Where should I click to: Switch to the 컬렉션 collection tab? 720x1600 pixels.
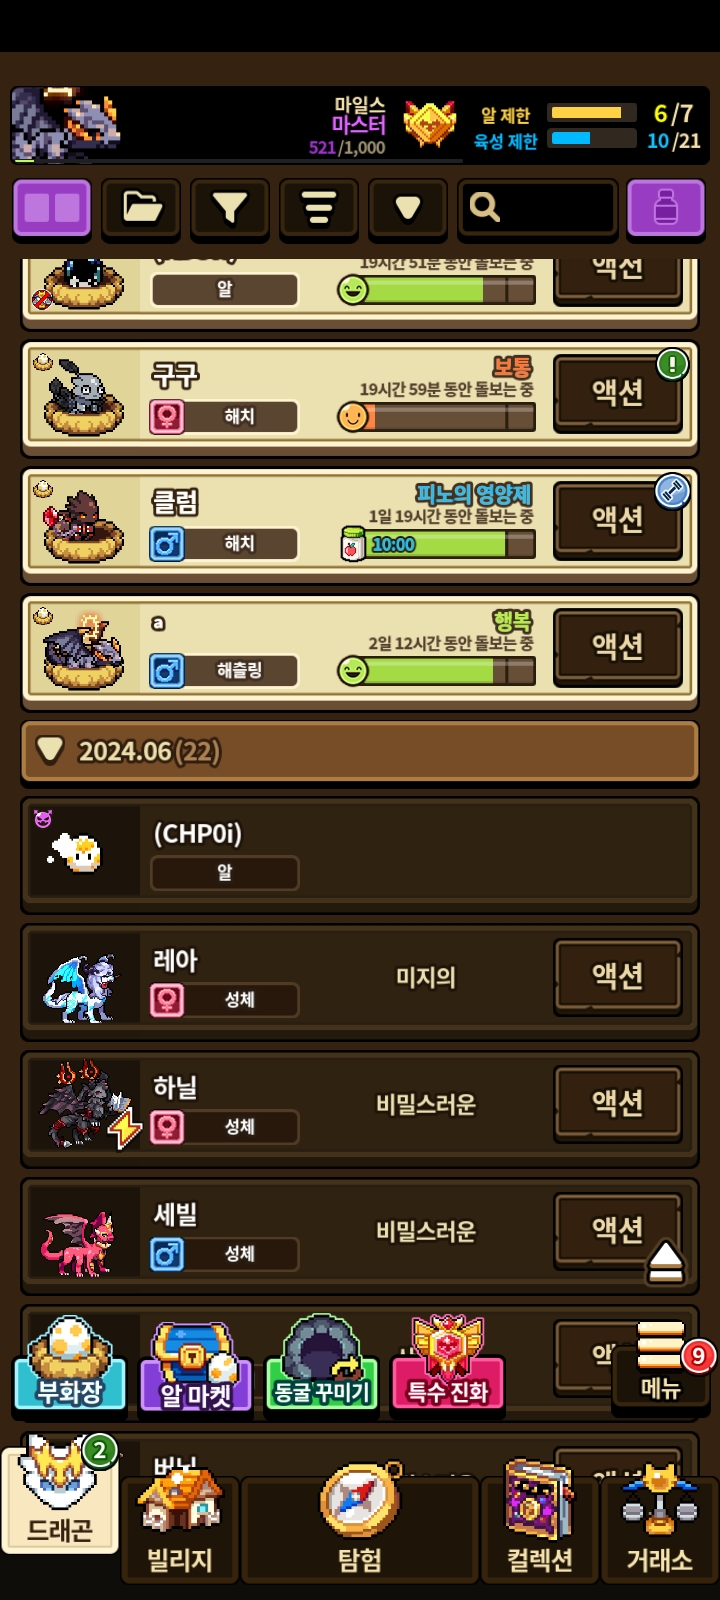pos(540,1528)
